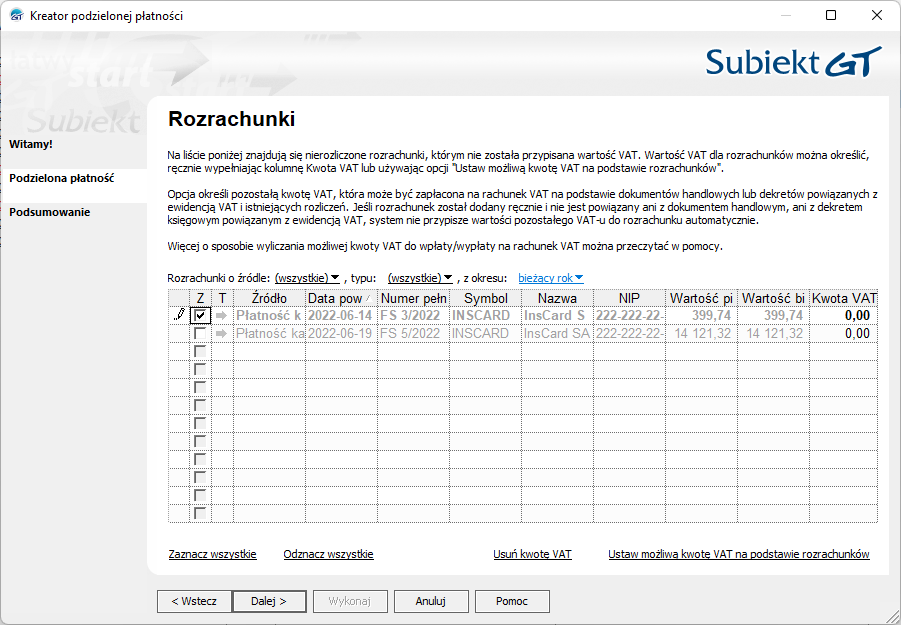
Task: Click the T column header
Action: pyautogui.click(x=222, y=298)
